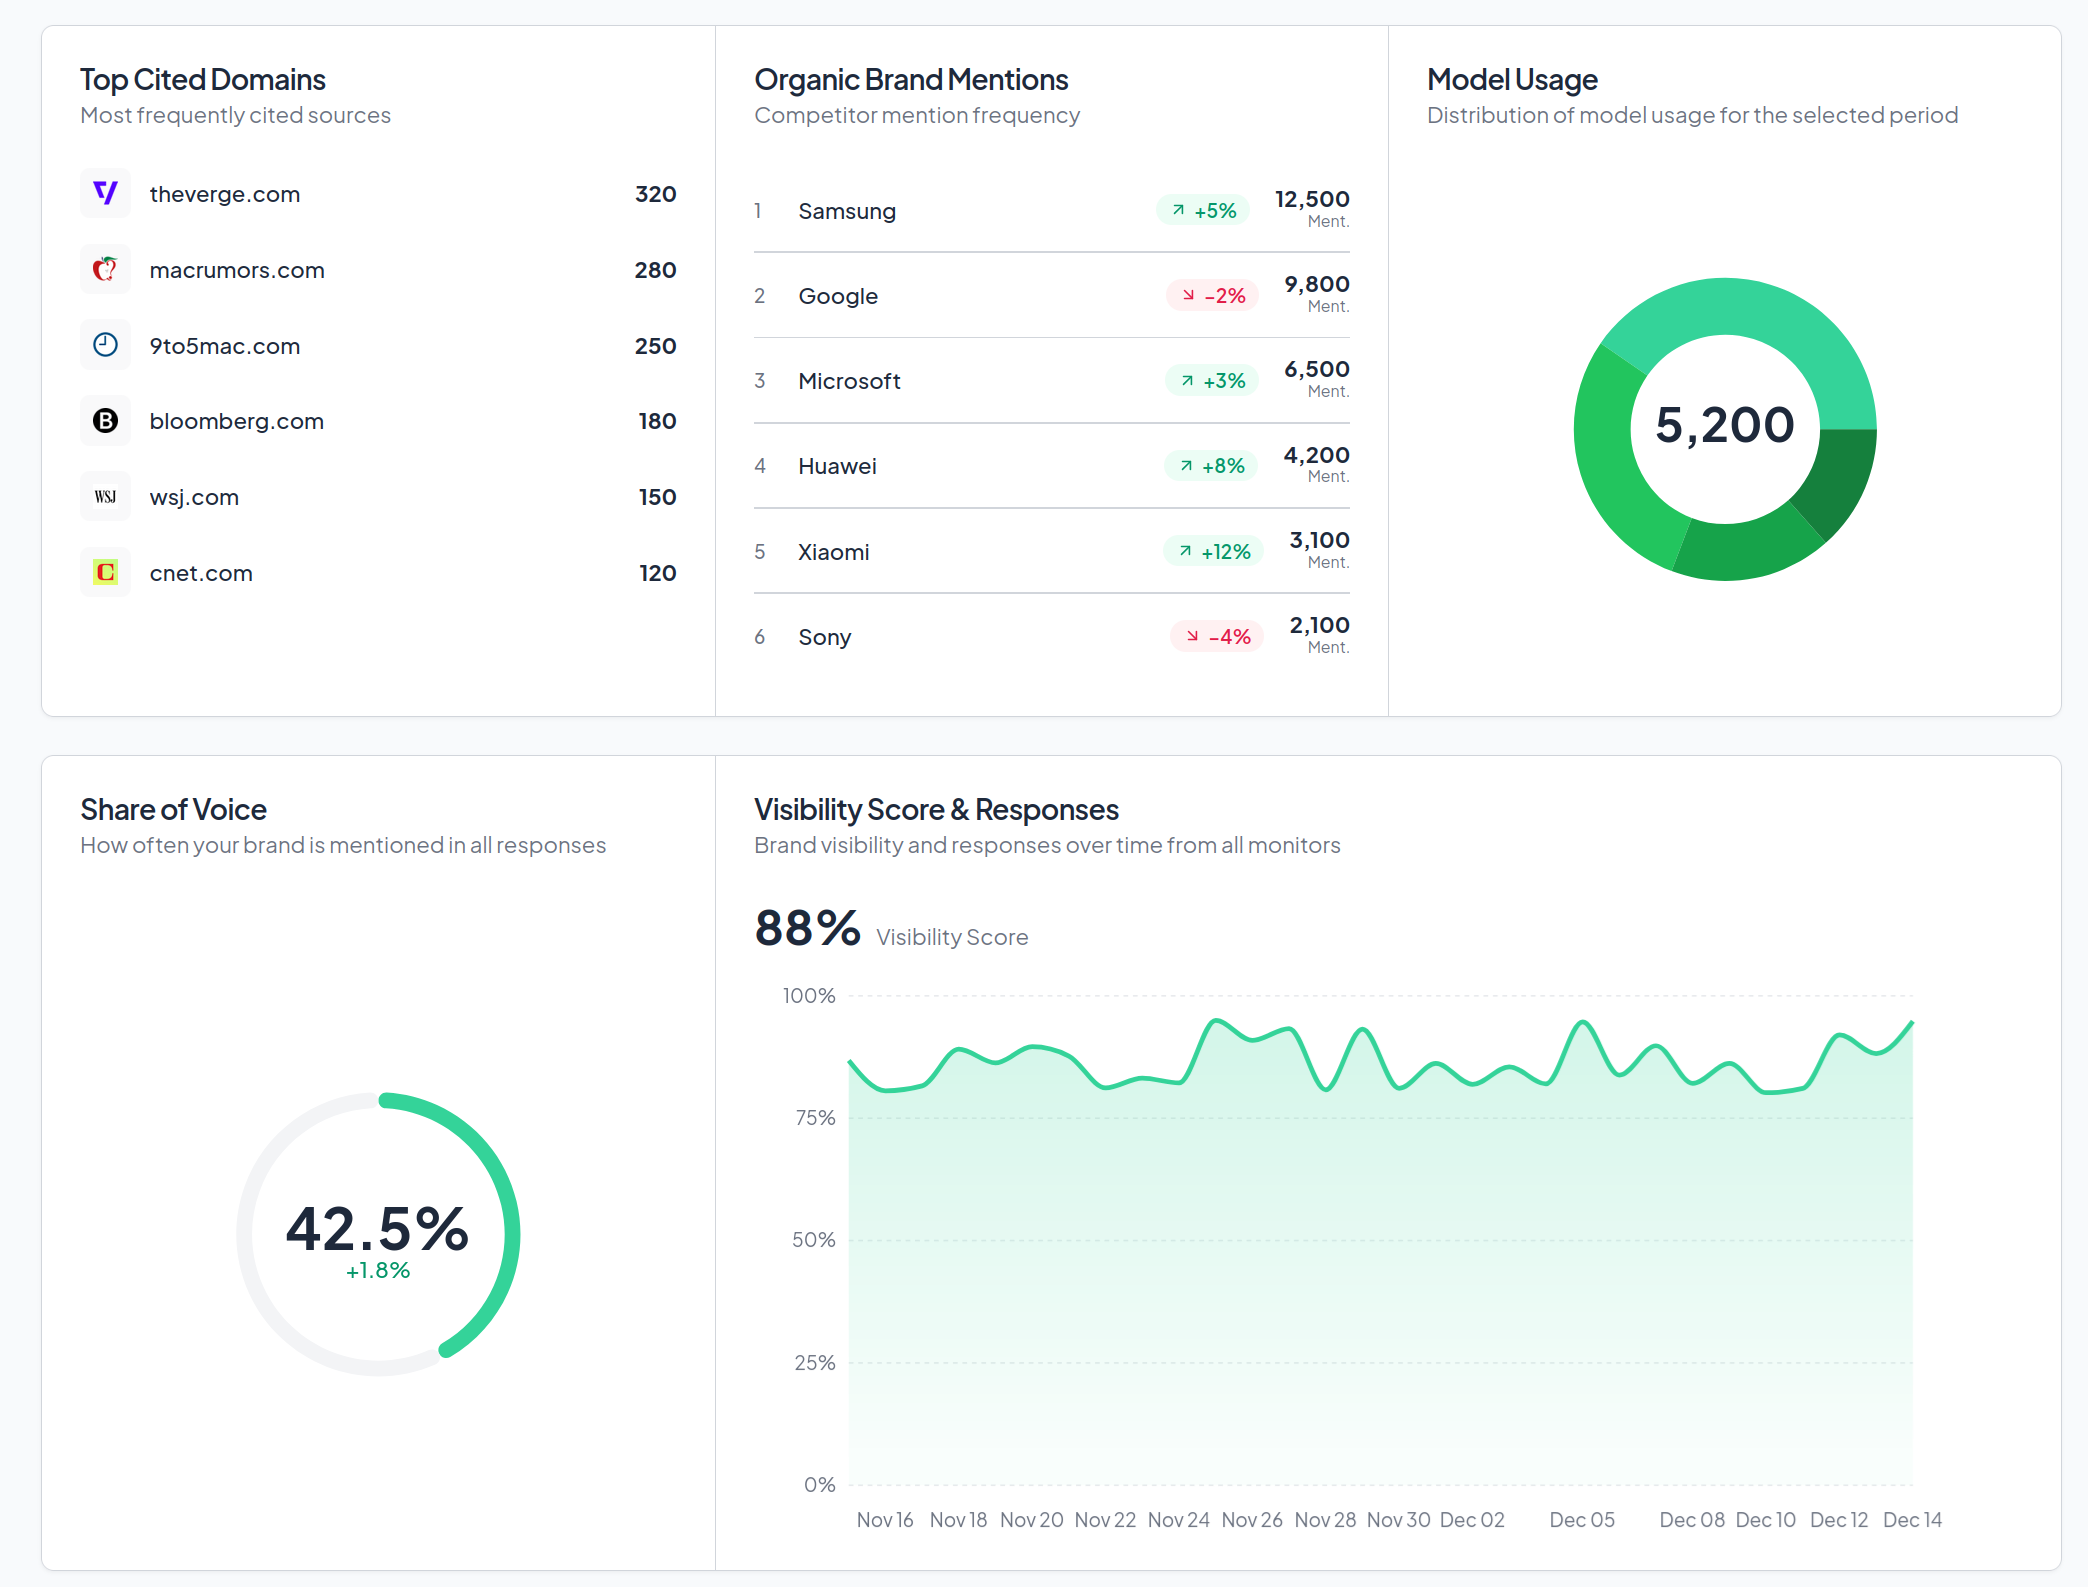Open the macrumors.com domain link
Viewport: 2088px width, 1587px height.
click(237, 270)
